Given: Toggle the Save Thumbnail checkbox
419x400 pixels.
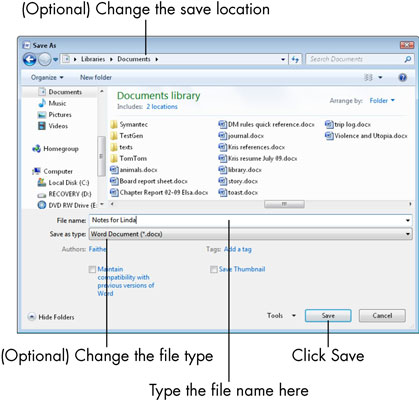Looking at the screenshot, I should 214,269.
